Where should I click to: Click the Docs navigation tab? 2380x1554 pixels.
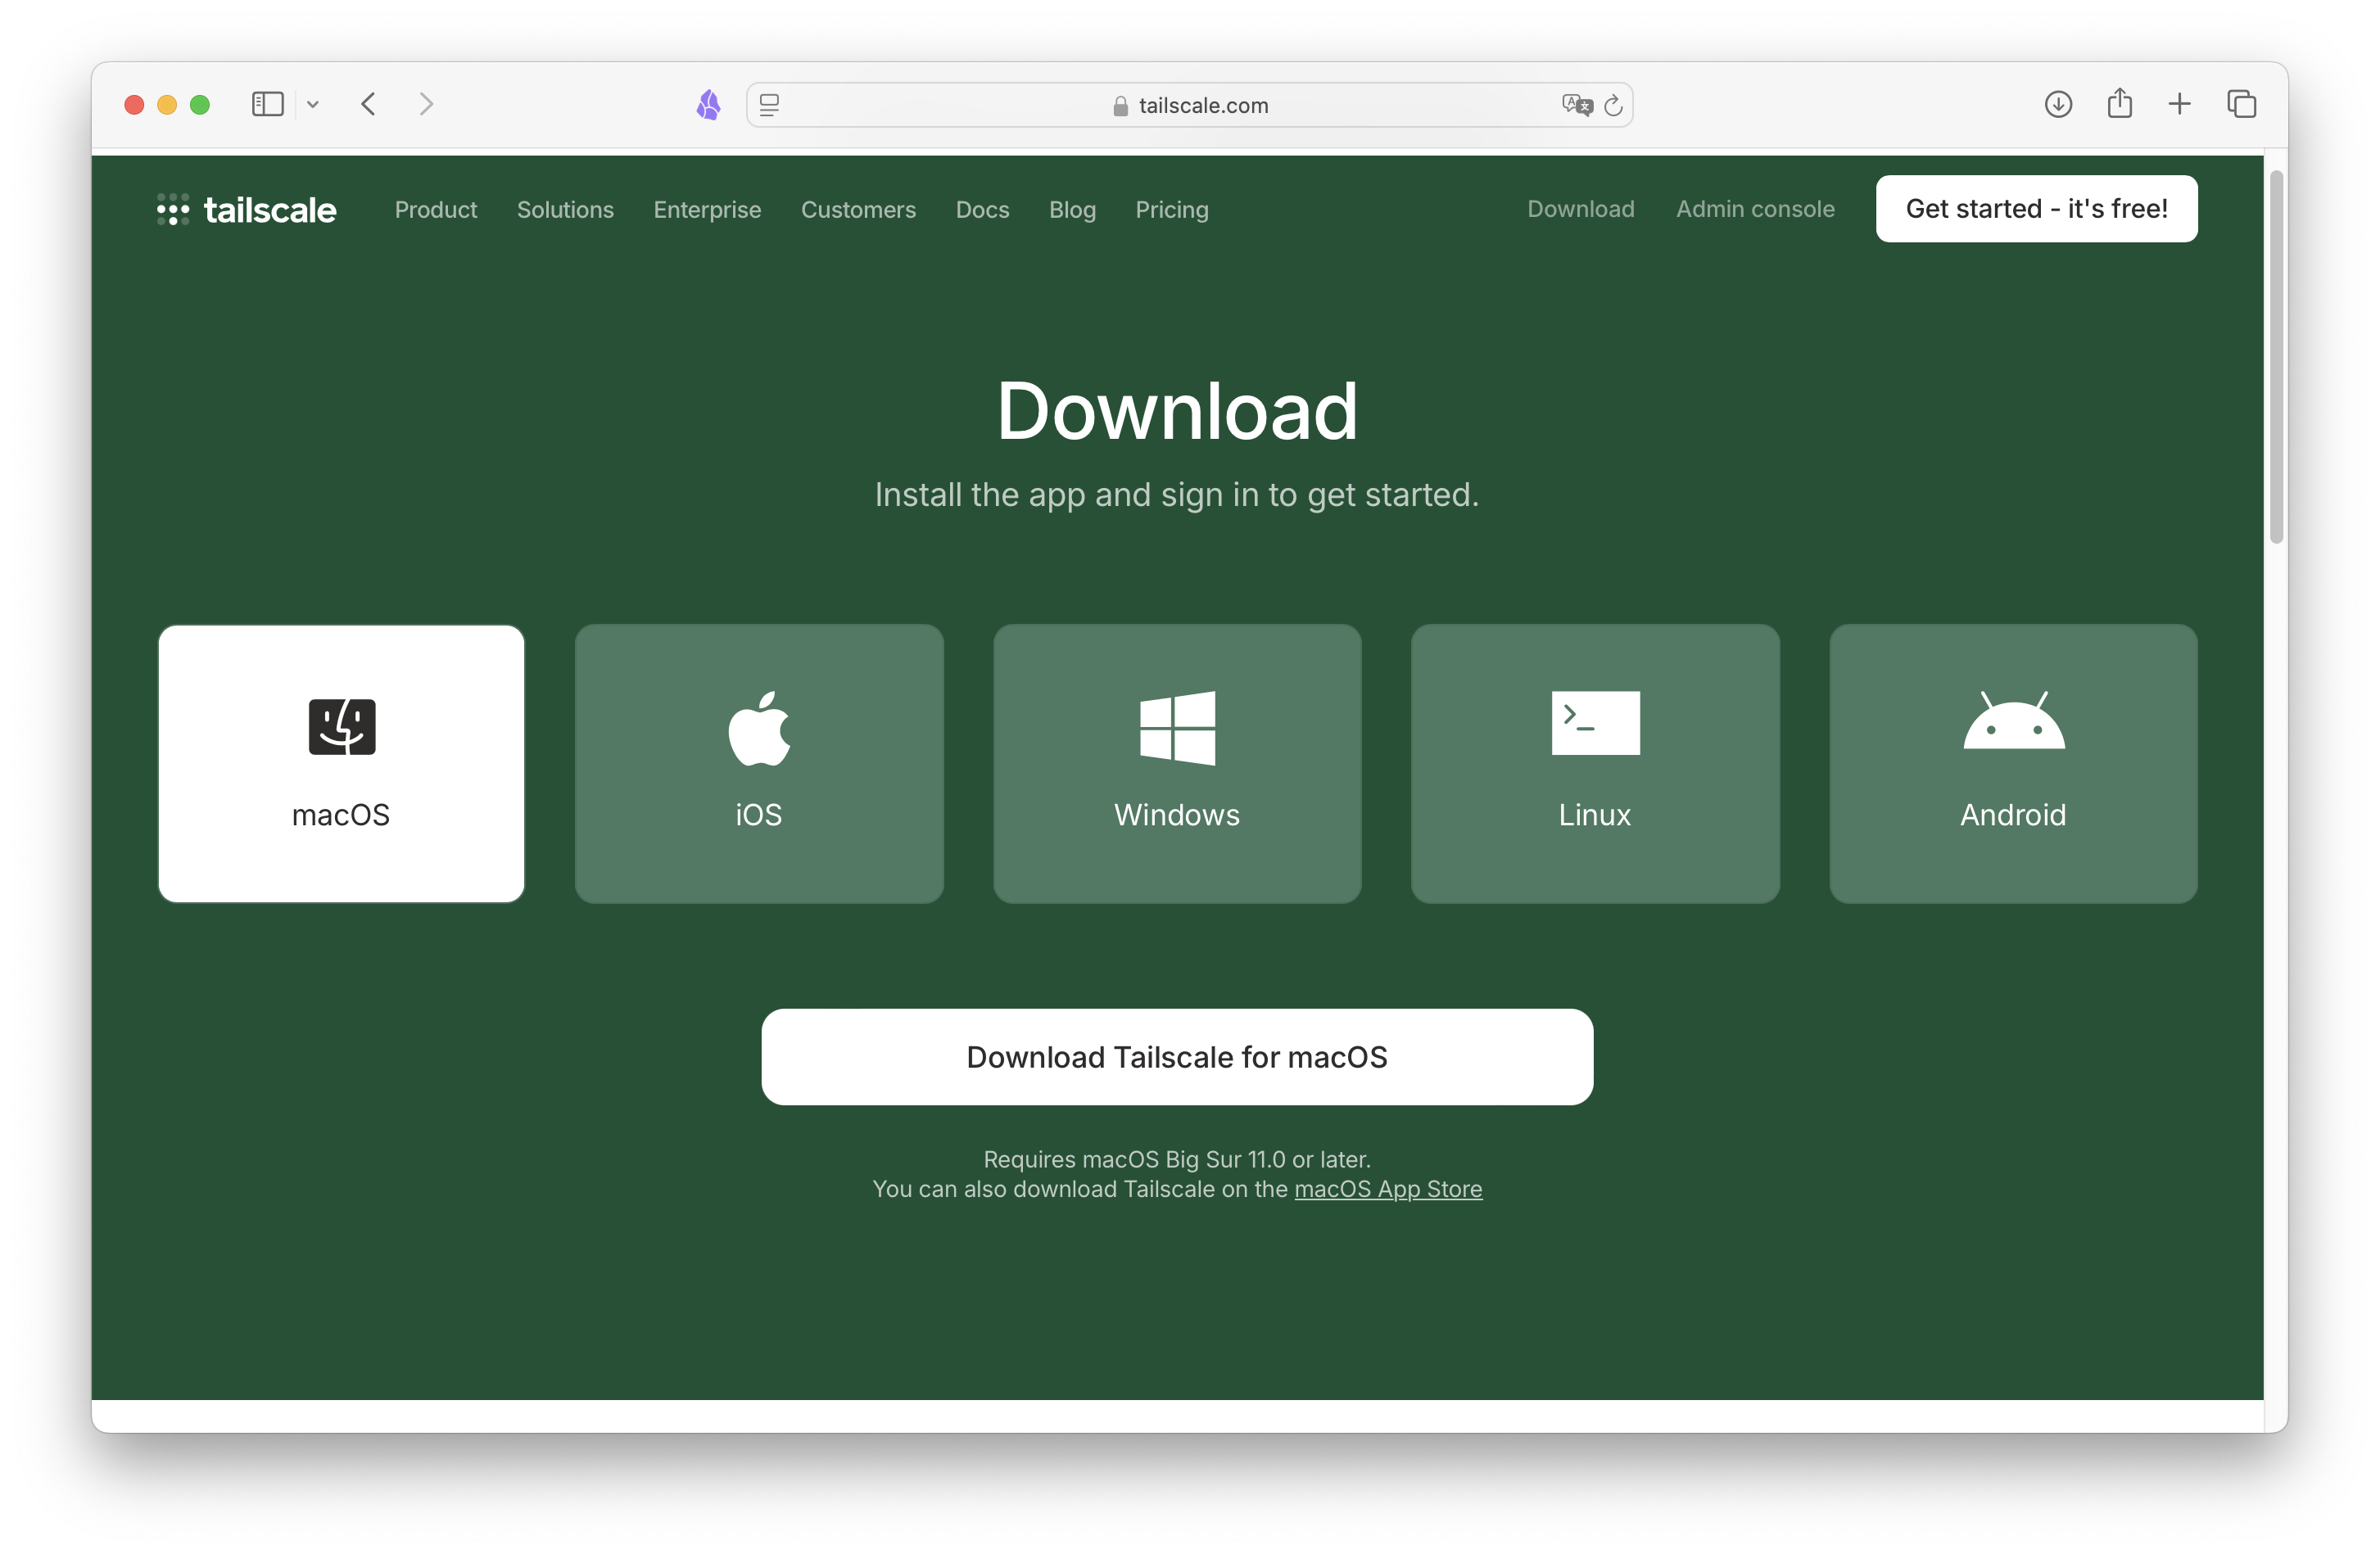click(x=982, y=208)
